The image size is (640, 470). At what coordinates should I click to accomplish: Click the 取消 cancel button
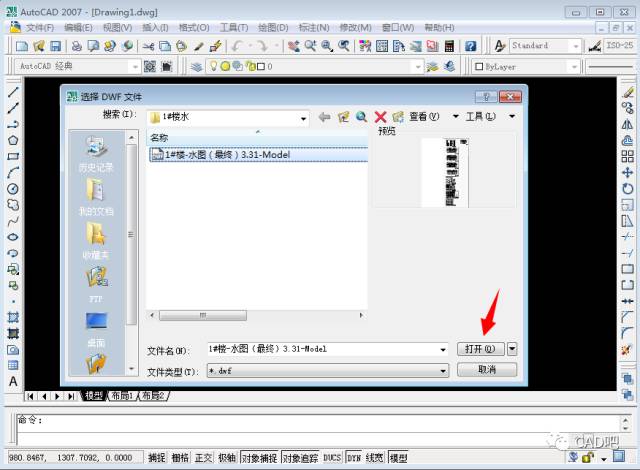tap(486, 370)
